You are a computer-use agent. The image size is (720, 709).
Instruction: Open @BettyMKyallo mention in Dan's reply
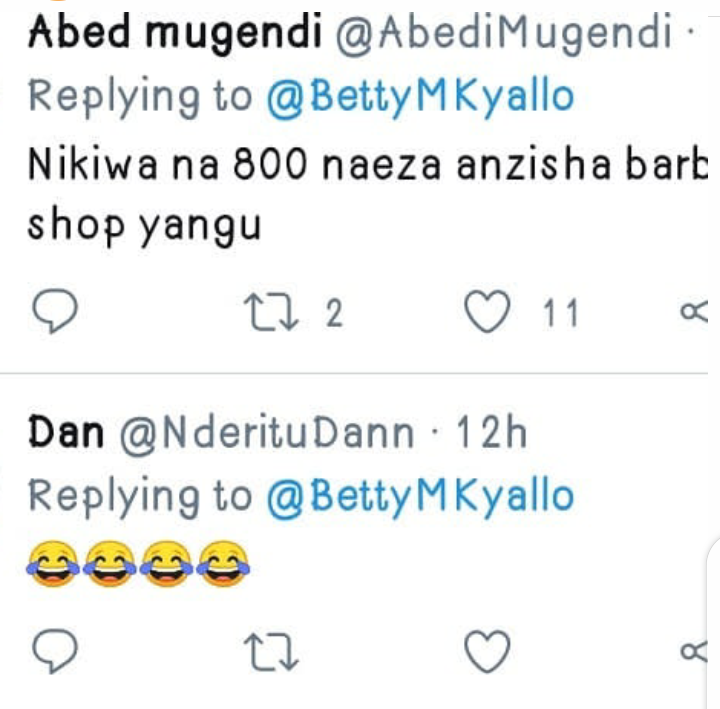420,497
